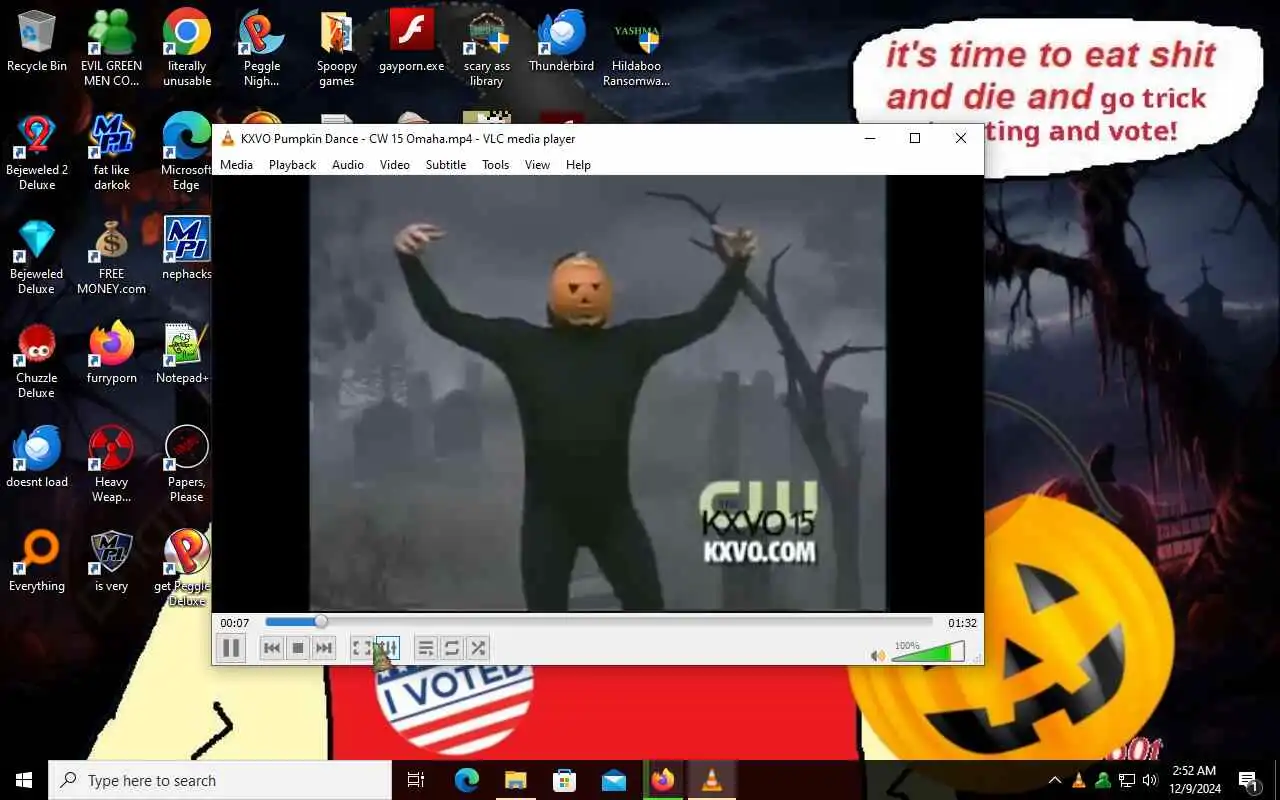
Task: Adjust the VLC volume slider at 100%
Action: coord(928,652)
